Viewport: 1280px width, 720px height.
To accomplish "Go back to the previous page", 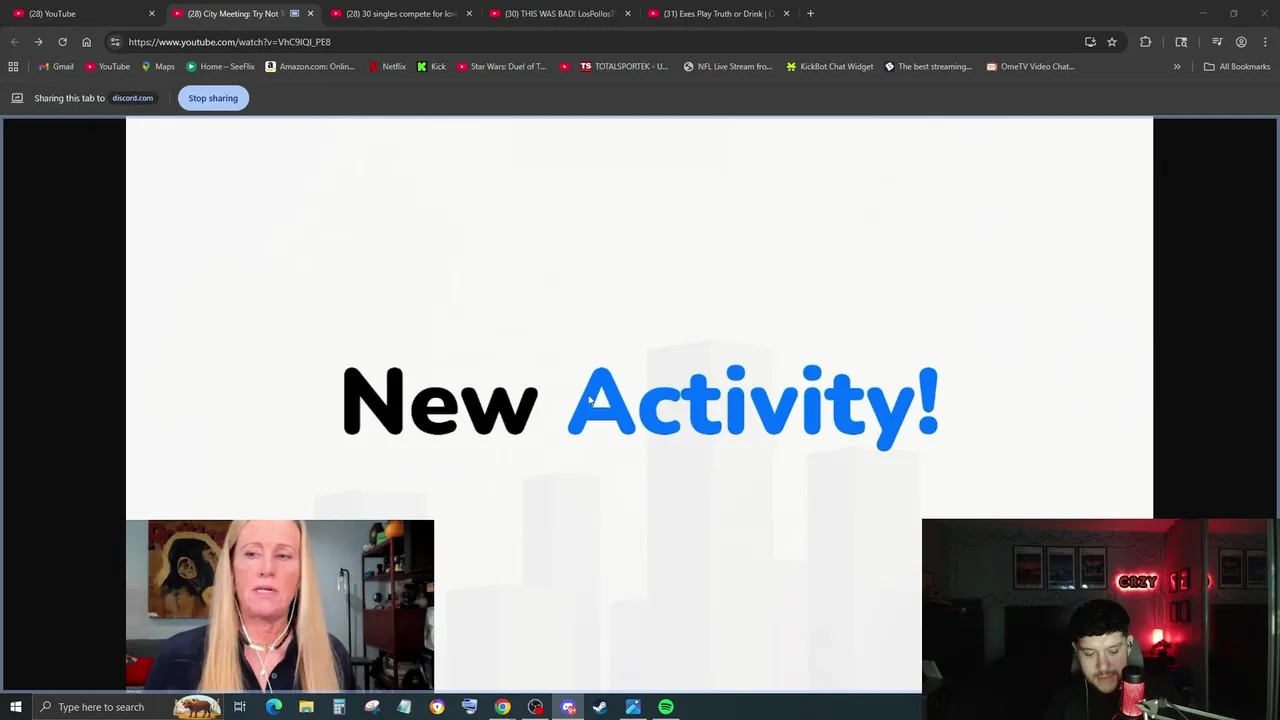I will (x=14, y=42).
